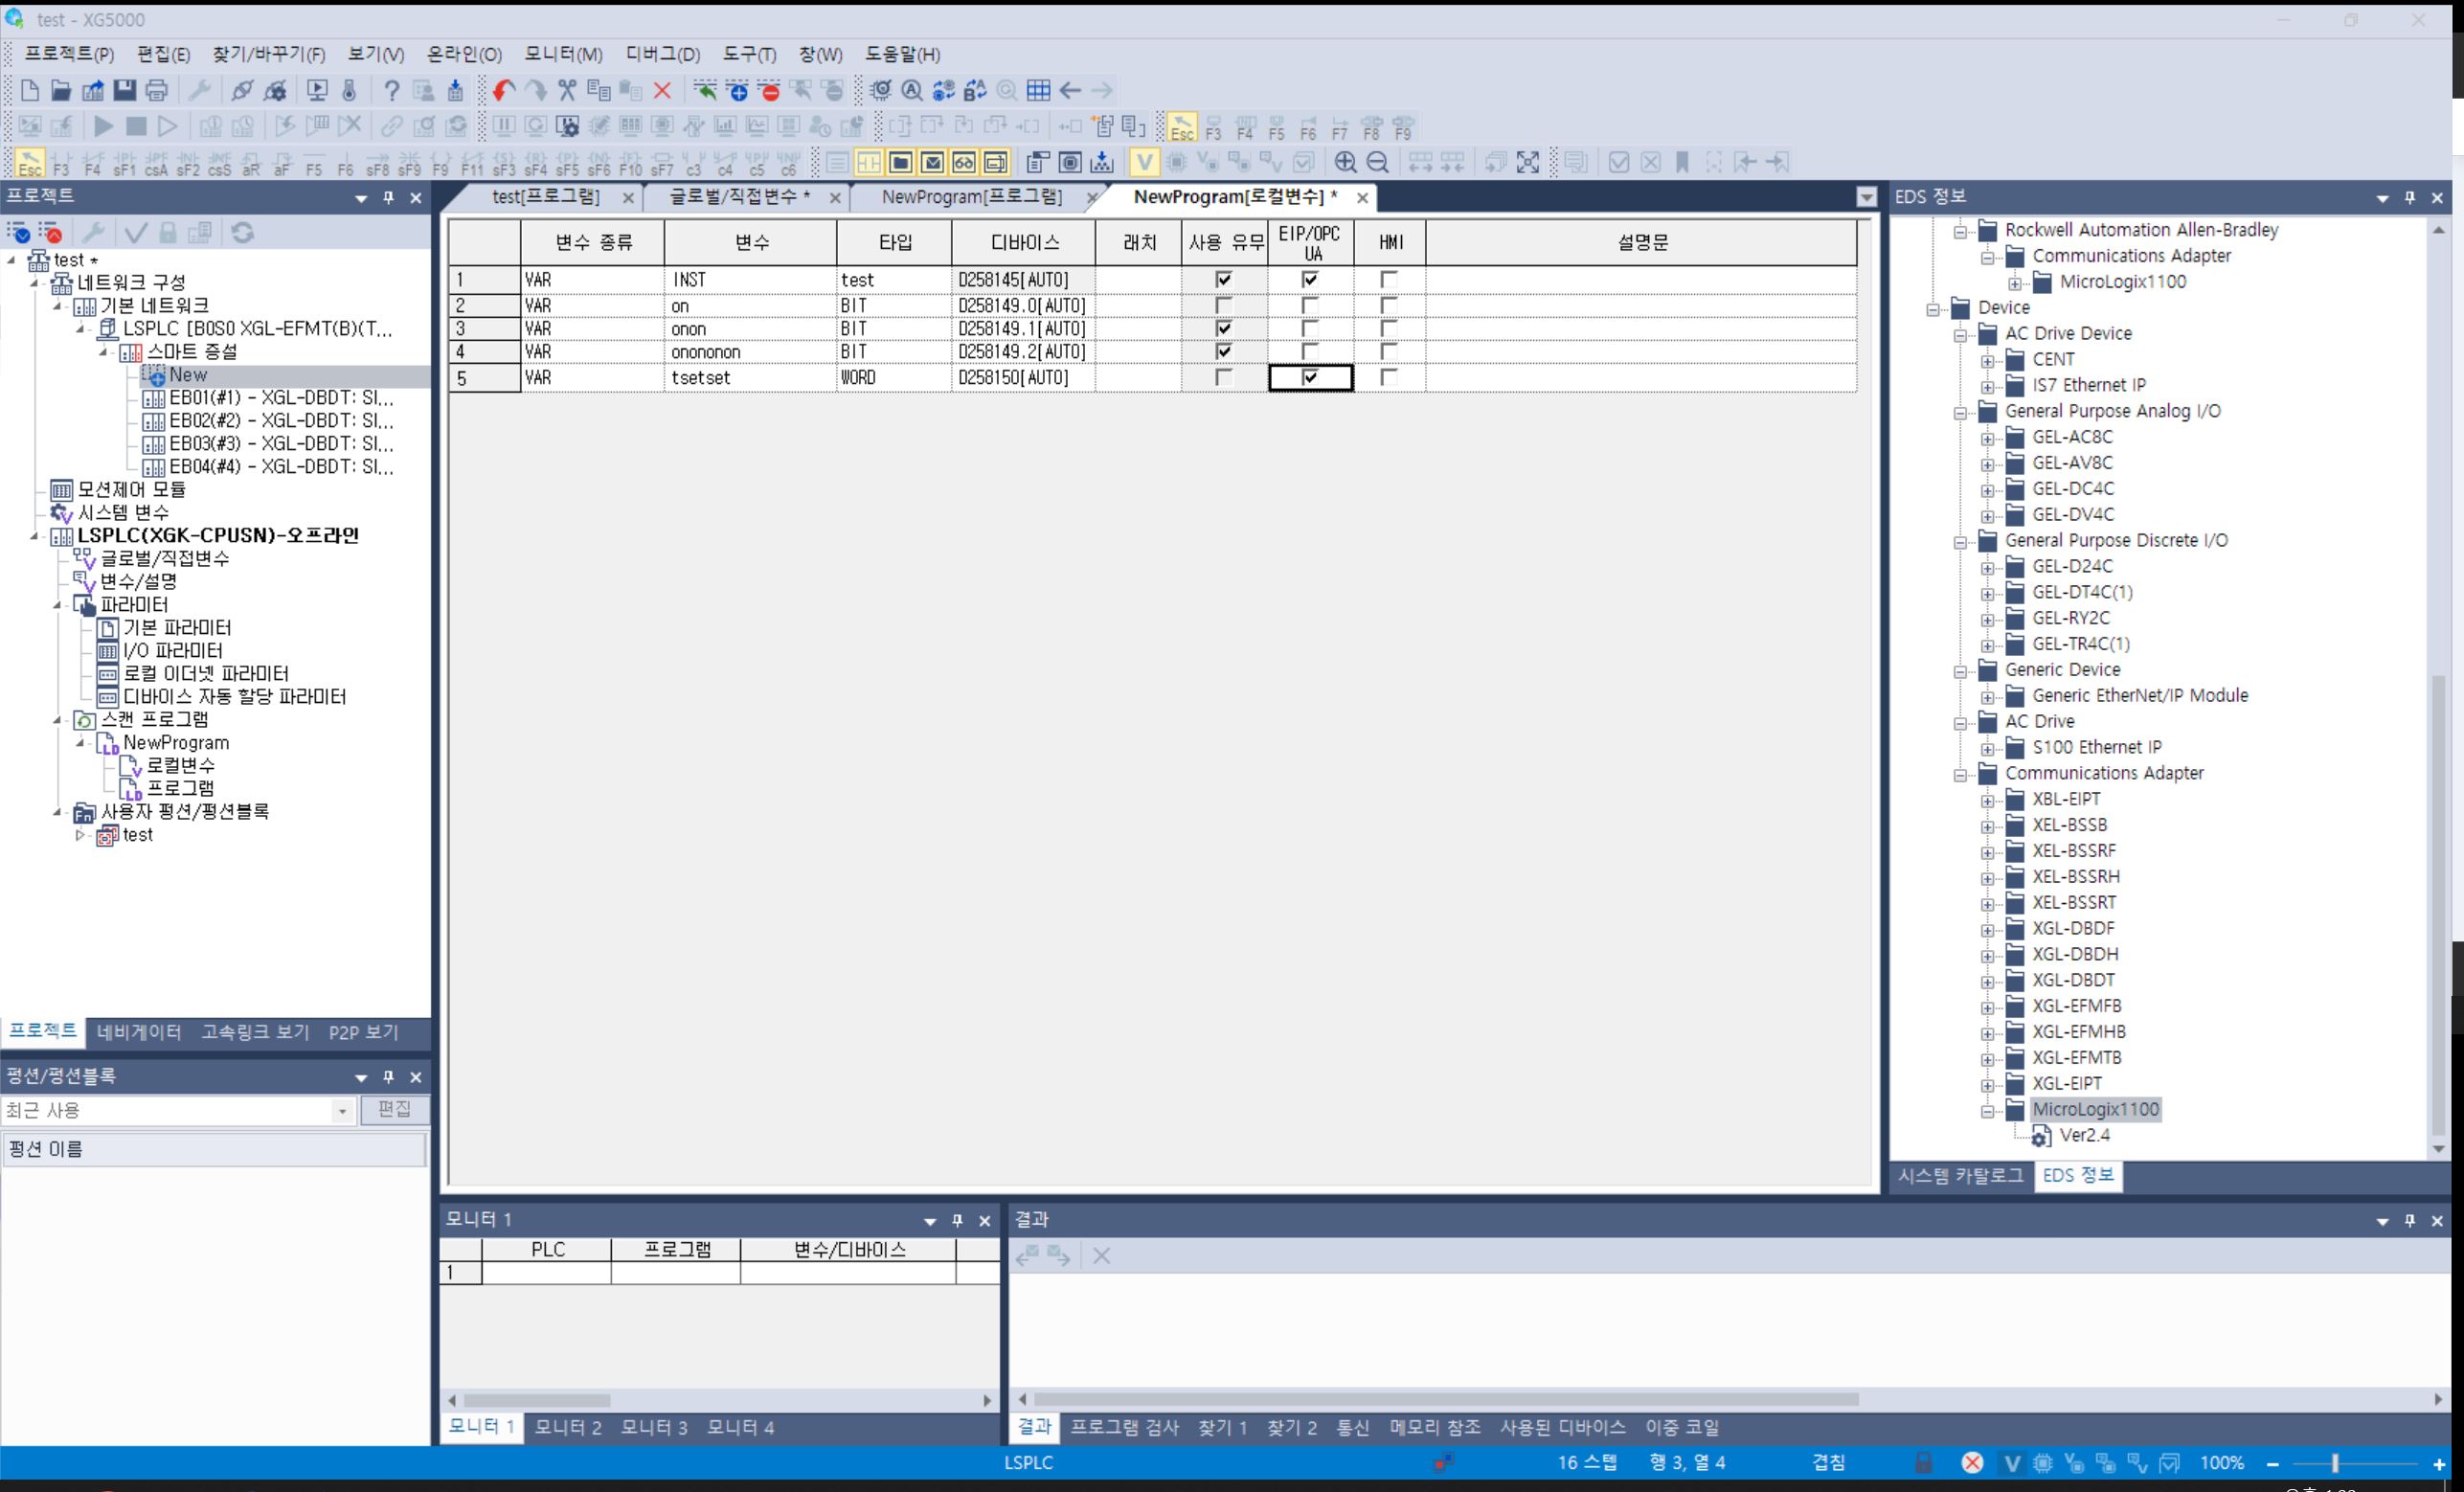Image resolution: width=2464 pixels, height=1492 pixels.
Task: Check the HMI box for INST variable
Action: 1388,279
